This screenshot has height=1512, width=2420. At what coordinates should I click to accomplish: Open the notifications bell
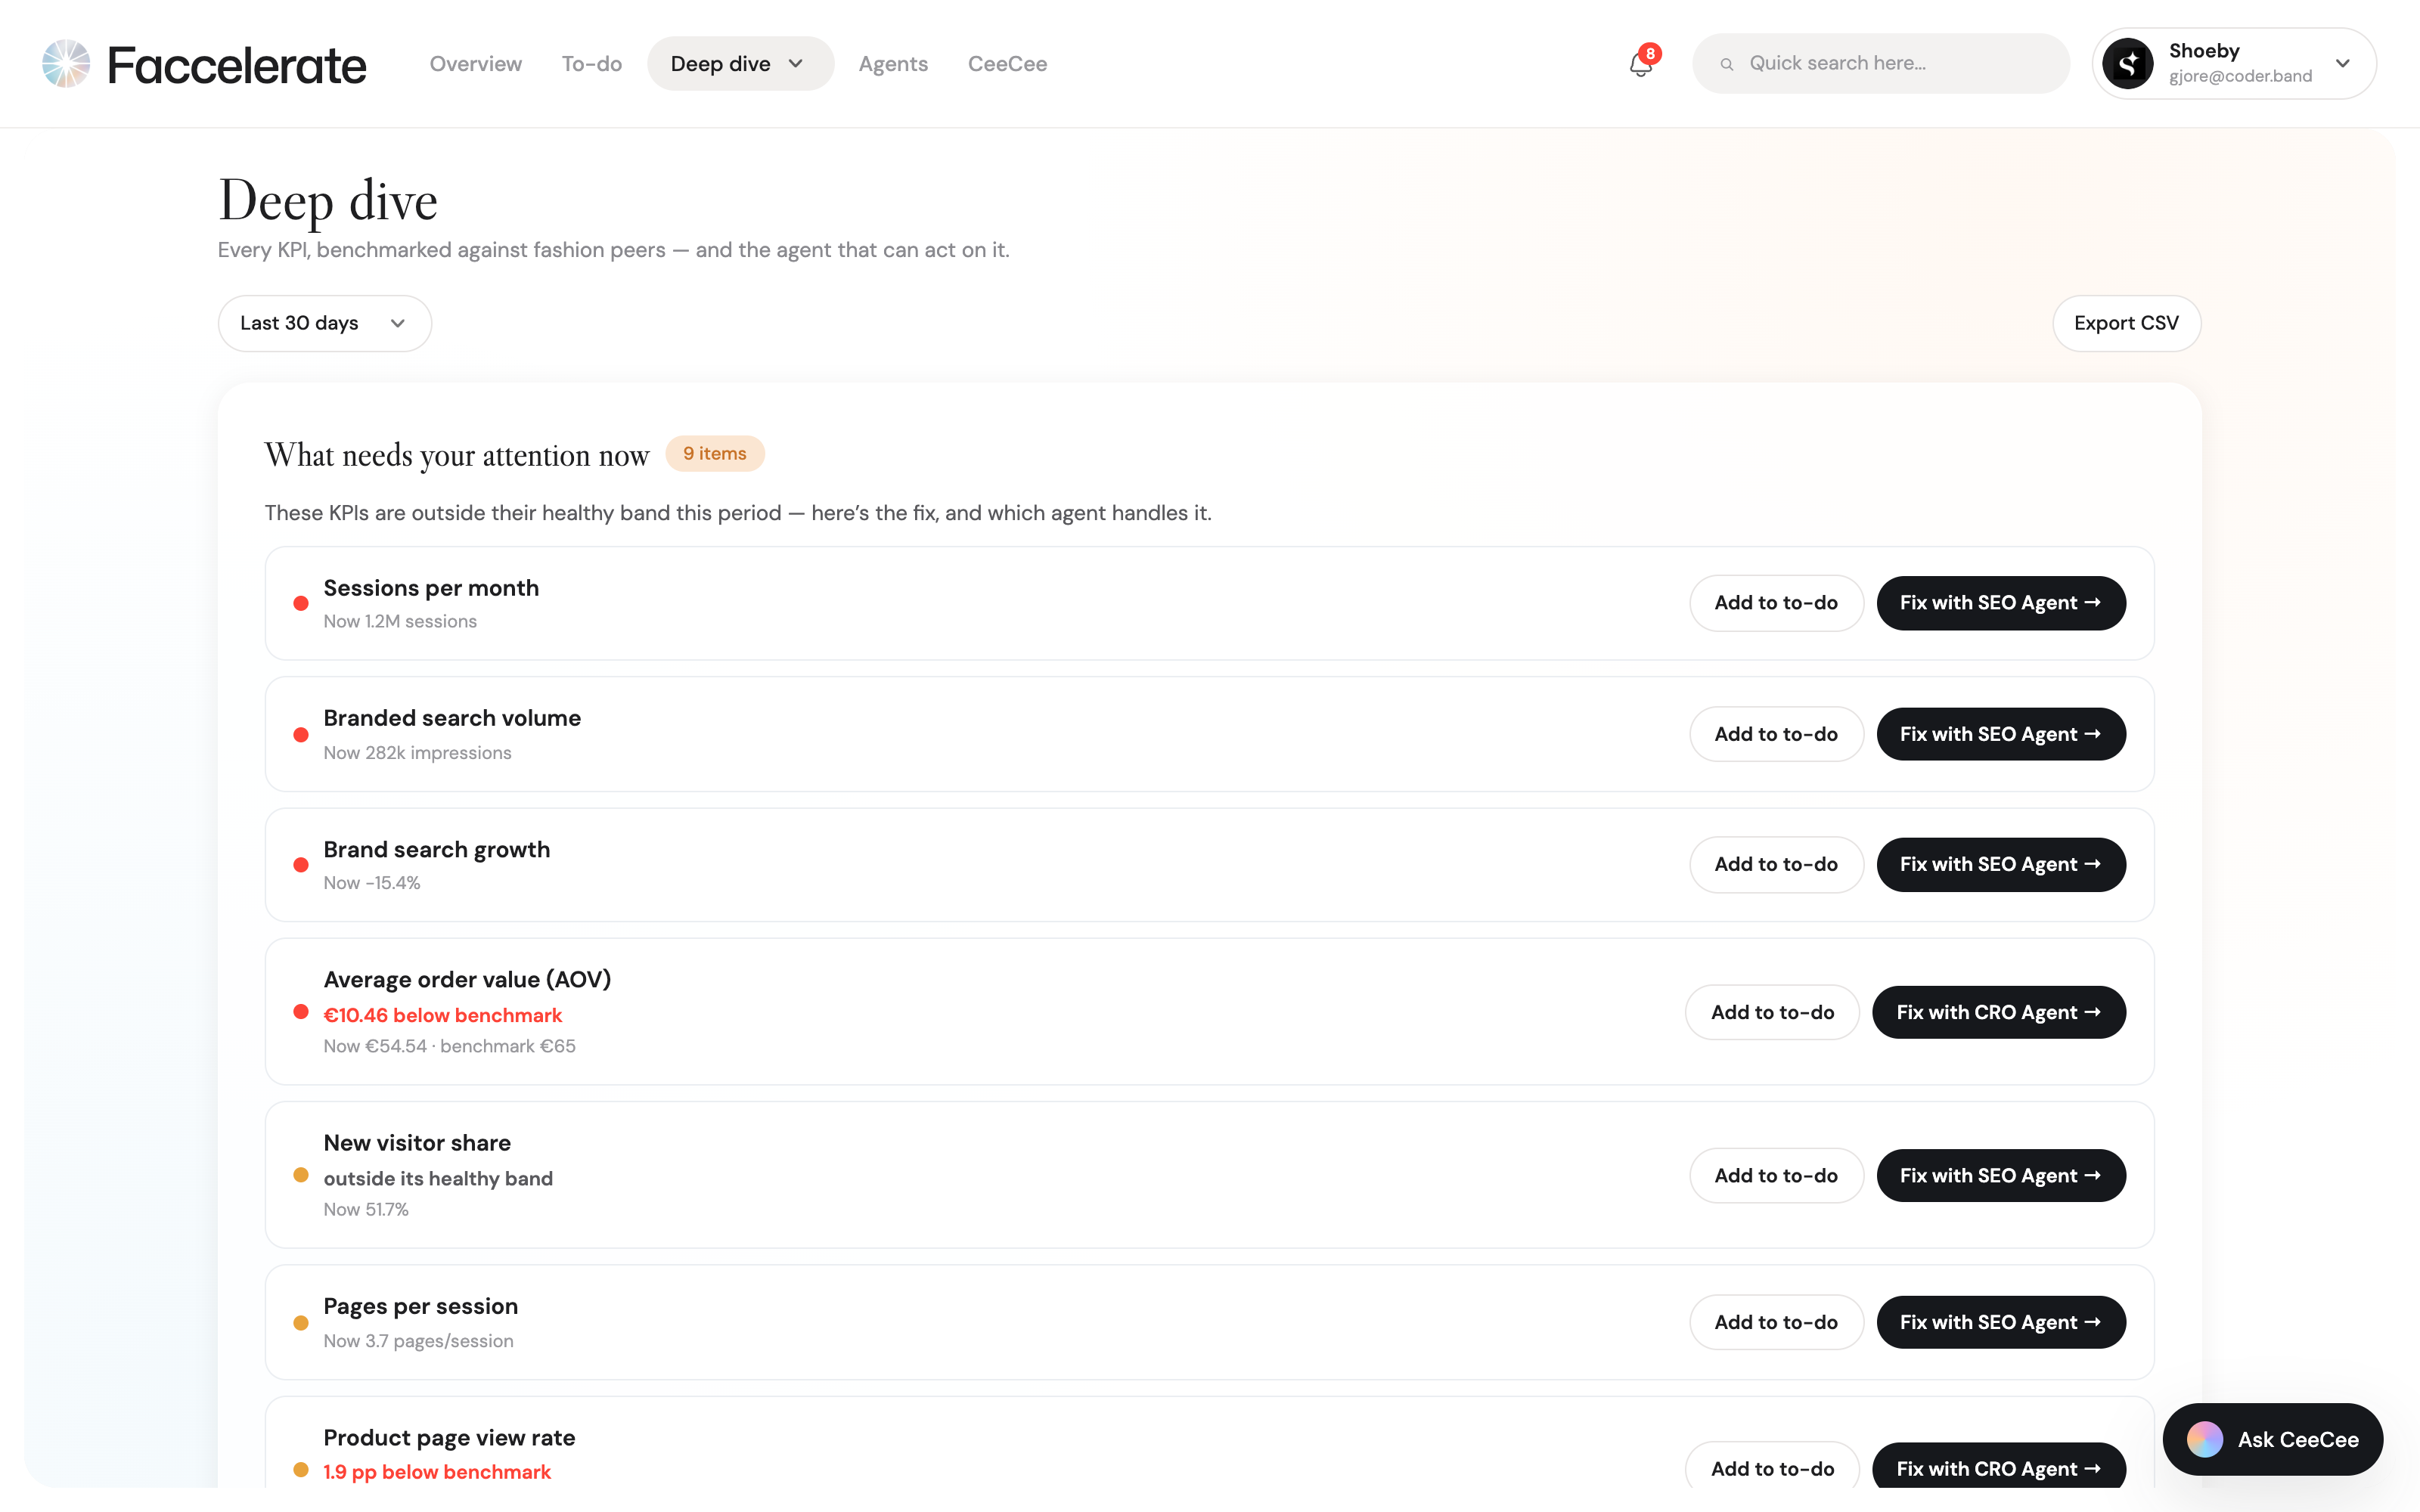tap(1640, 65)
